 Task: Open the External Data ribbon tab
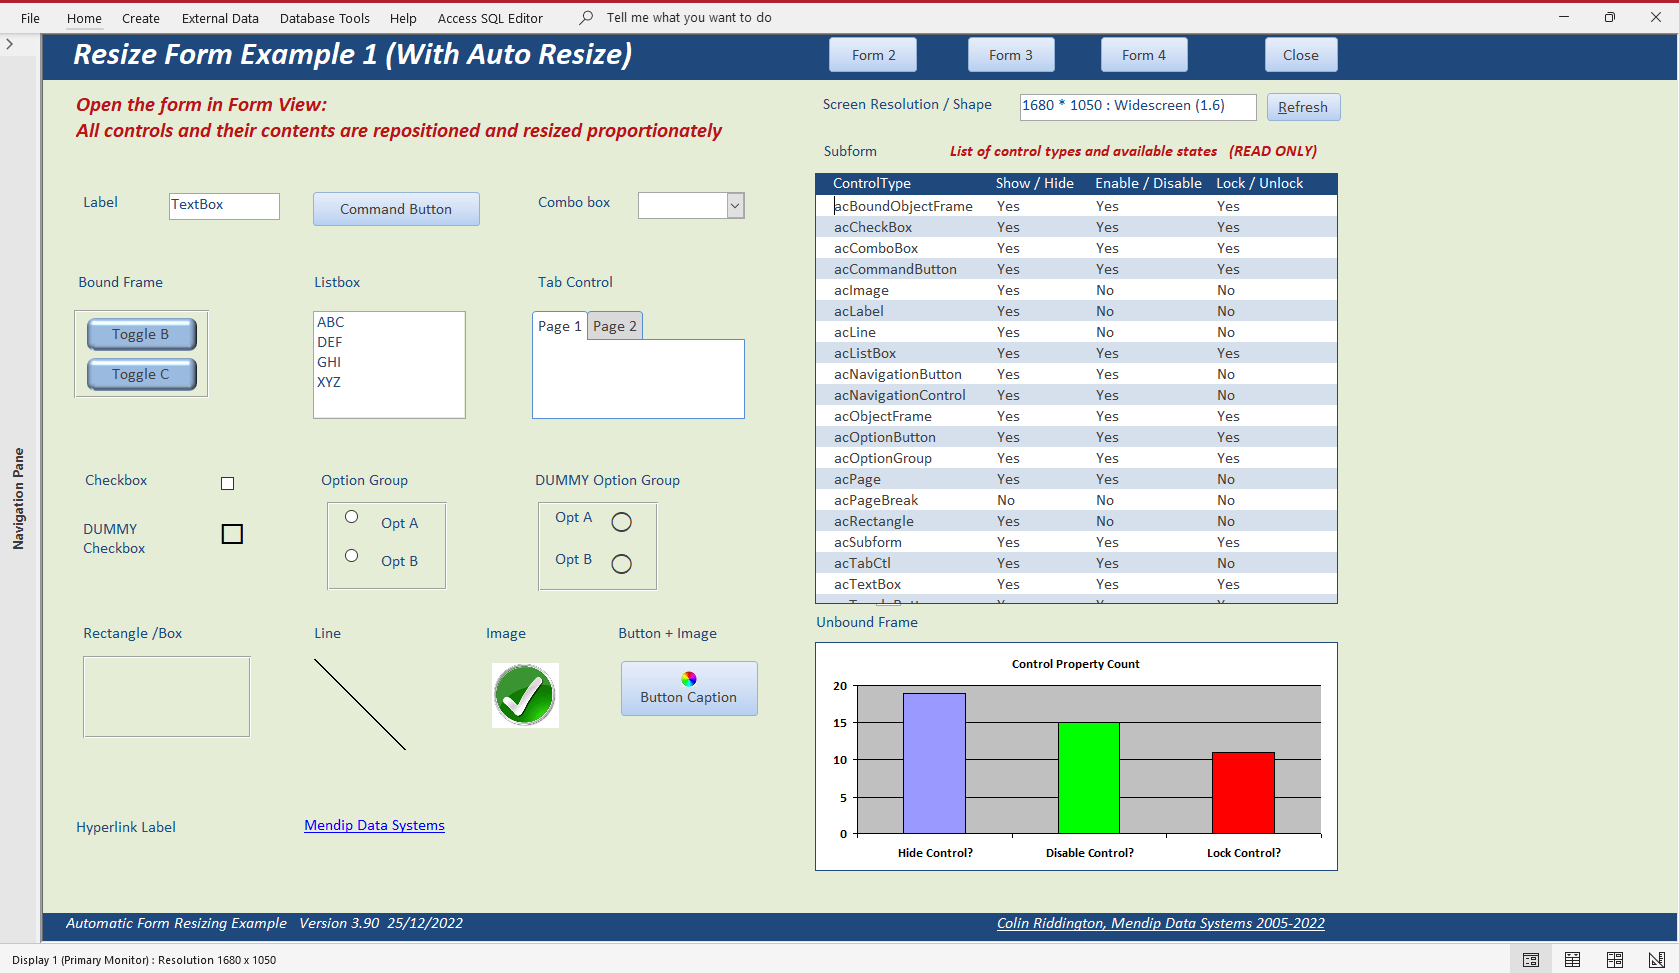[220, 18]
